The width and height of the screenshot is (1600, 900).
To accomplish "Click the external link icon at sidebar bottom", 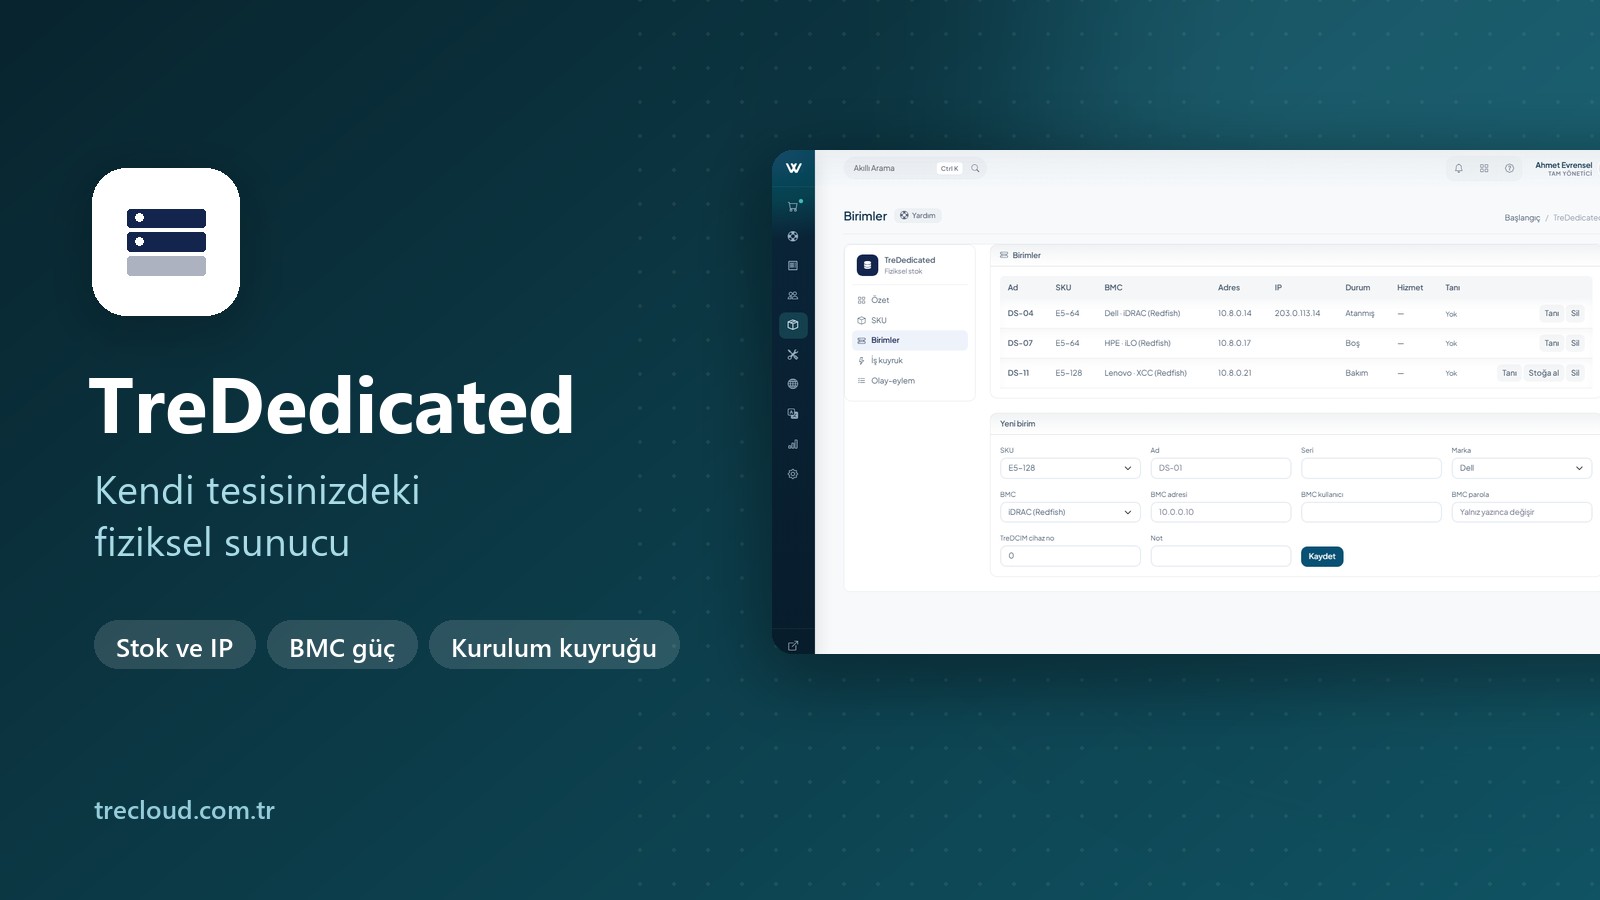I will pyautogui.click(x=793, y=646).
